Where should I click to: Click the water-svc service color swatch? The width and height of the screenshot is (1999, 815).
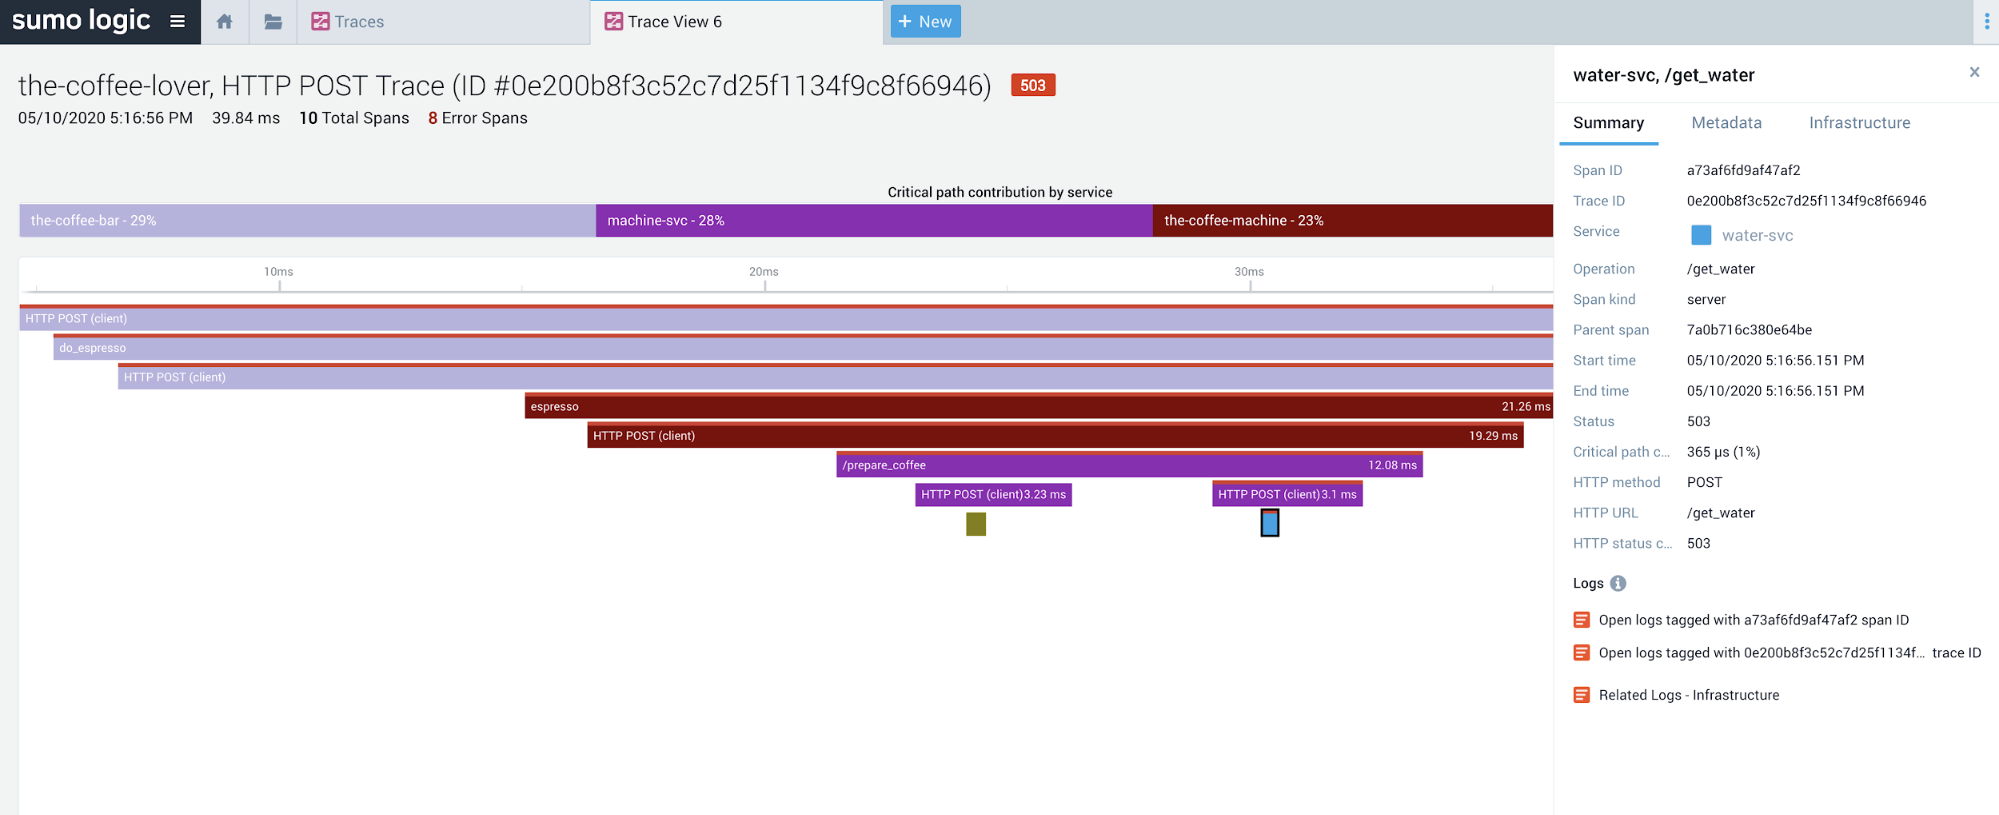coord(1700,235)
